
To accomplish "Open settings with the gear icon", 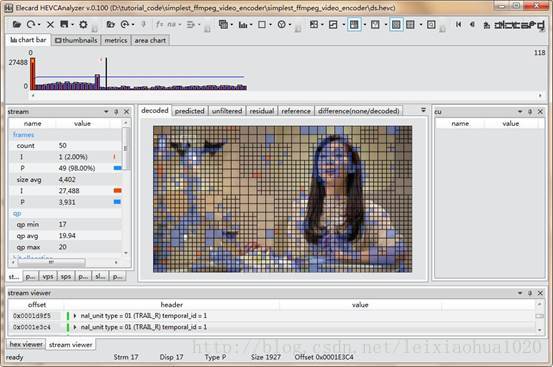I will 83,24.
